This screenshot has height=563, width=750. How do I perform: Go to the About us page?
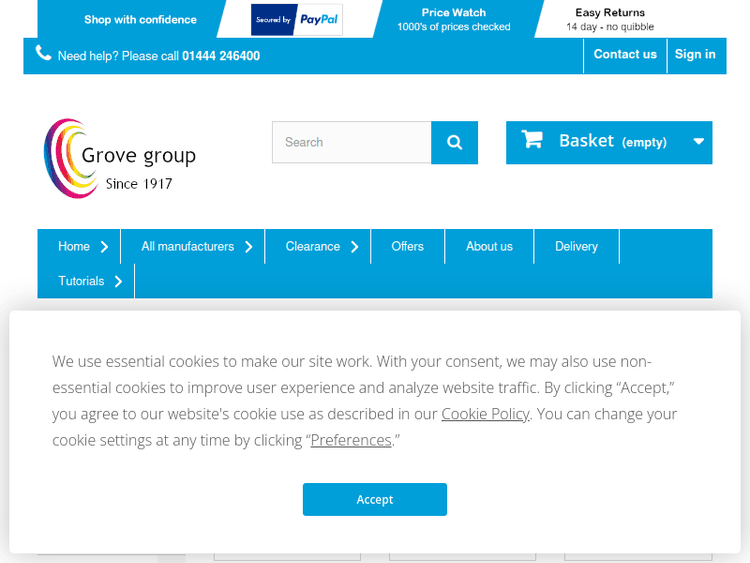click(x=489, y=247)
